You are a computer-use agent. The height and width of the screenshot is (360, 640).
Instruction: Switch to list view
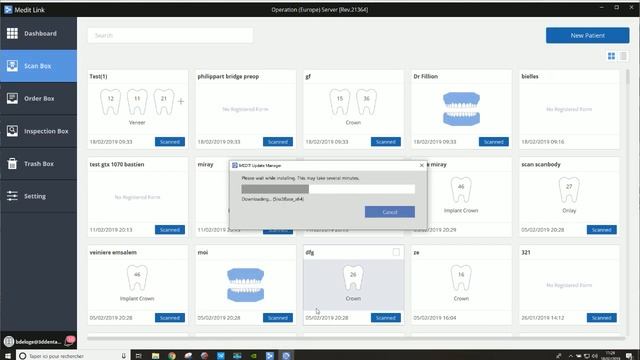[623, 56]
